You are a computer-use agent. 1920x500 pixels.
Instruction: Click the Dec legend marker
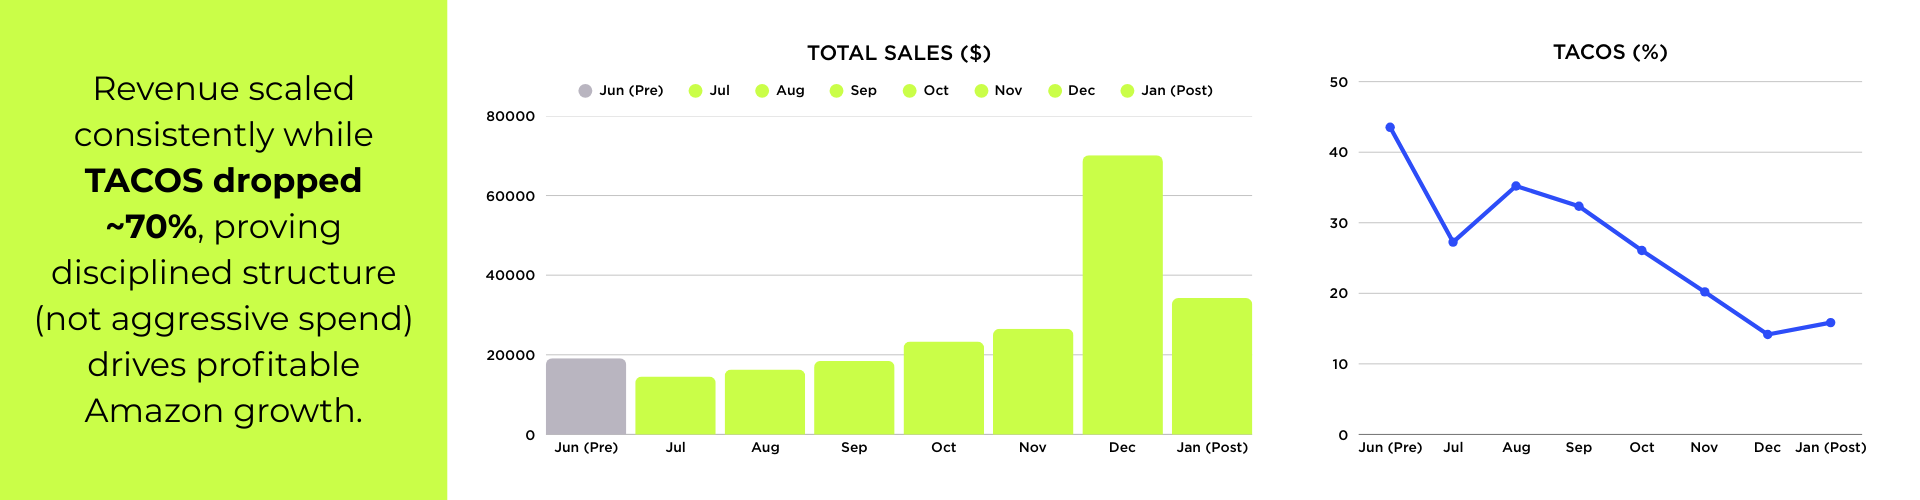(x=1054, y=91)
